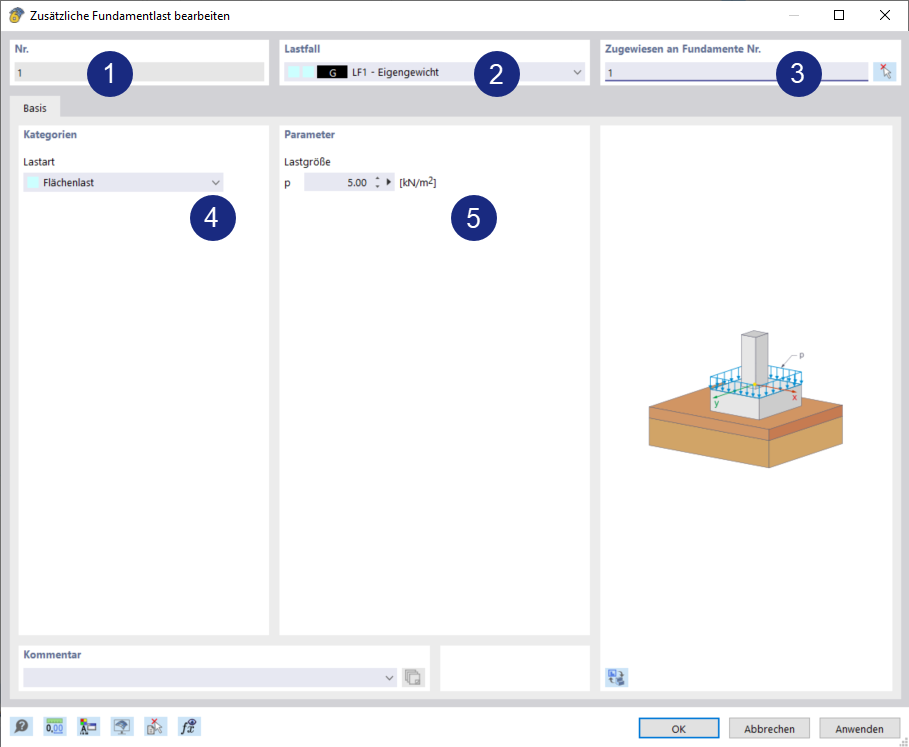This screenshot has height=747, width=909.
Task: Click the Anwenden button
Action: point(859,728)
